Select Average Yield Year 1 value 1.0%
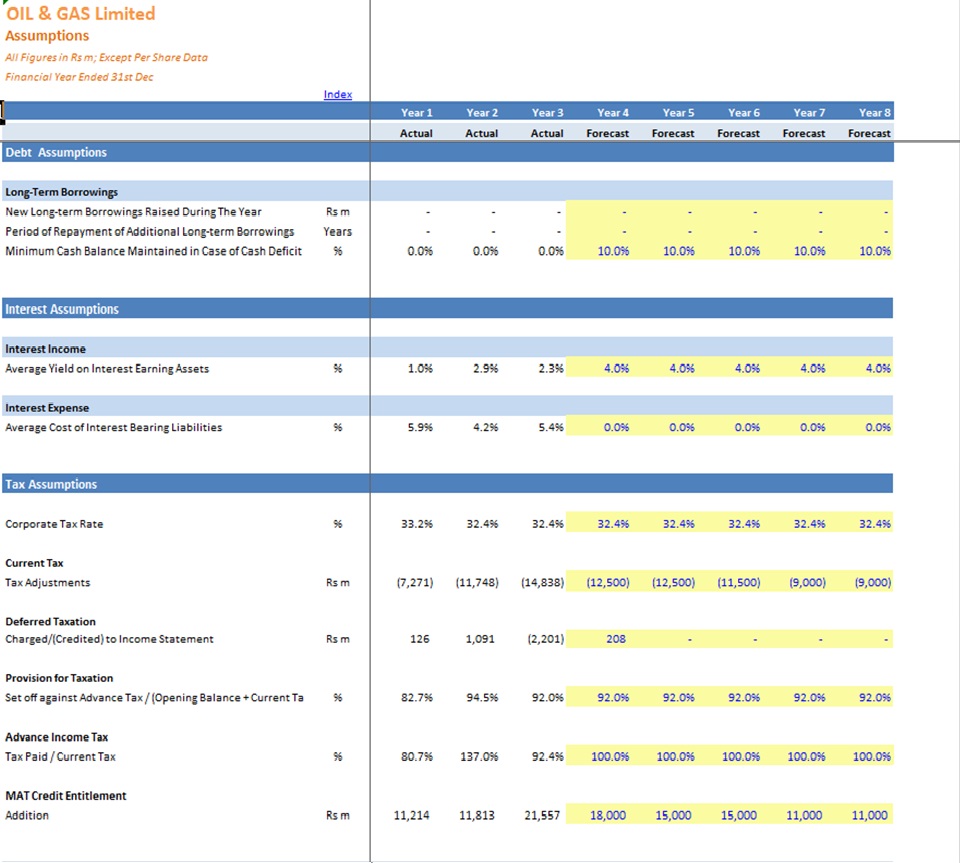Viewport: 960px width, 863px height. [x=420, y=368]
